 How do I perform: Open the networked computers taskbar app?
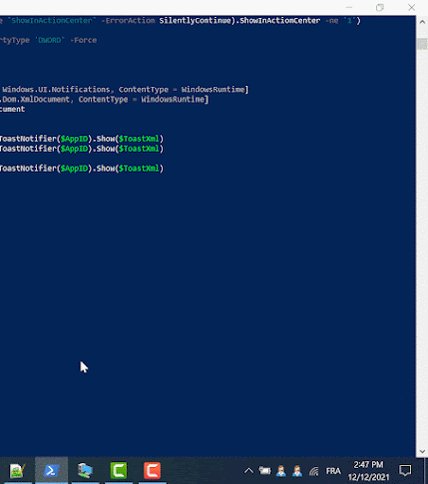[x=85, y=470]
